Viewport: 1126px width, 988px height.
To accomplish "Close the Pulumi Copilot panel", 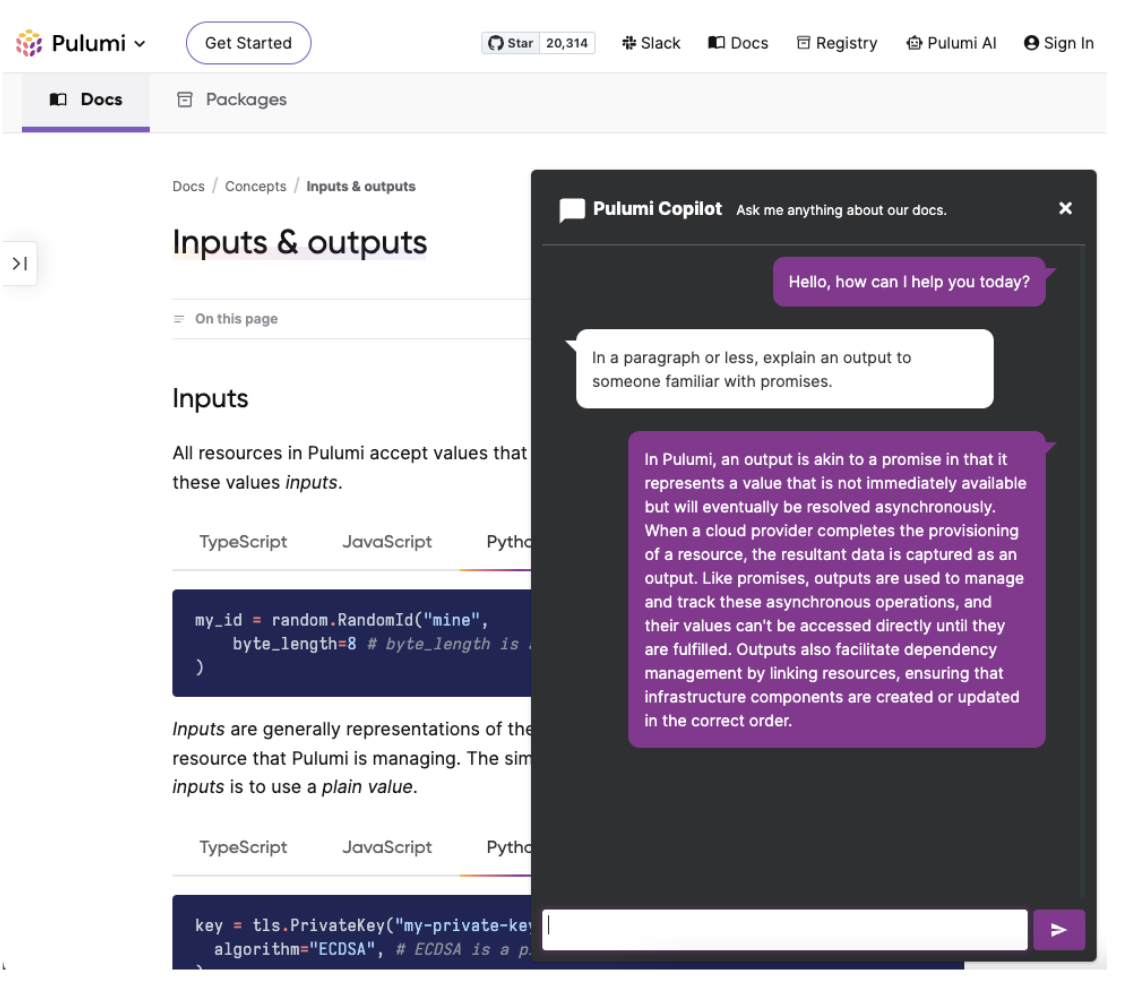I will pos(1065,208).
